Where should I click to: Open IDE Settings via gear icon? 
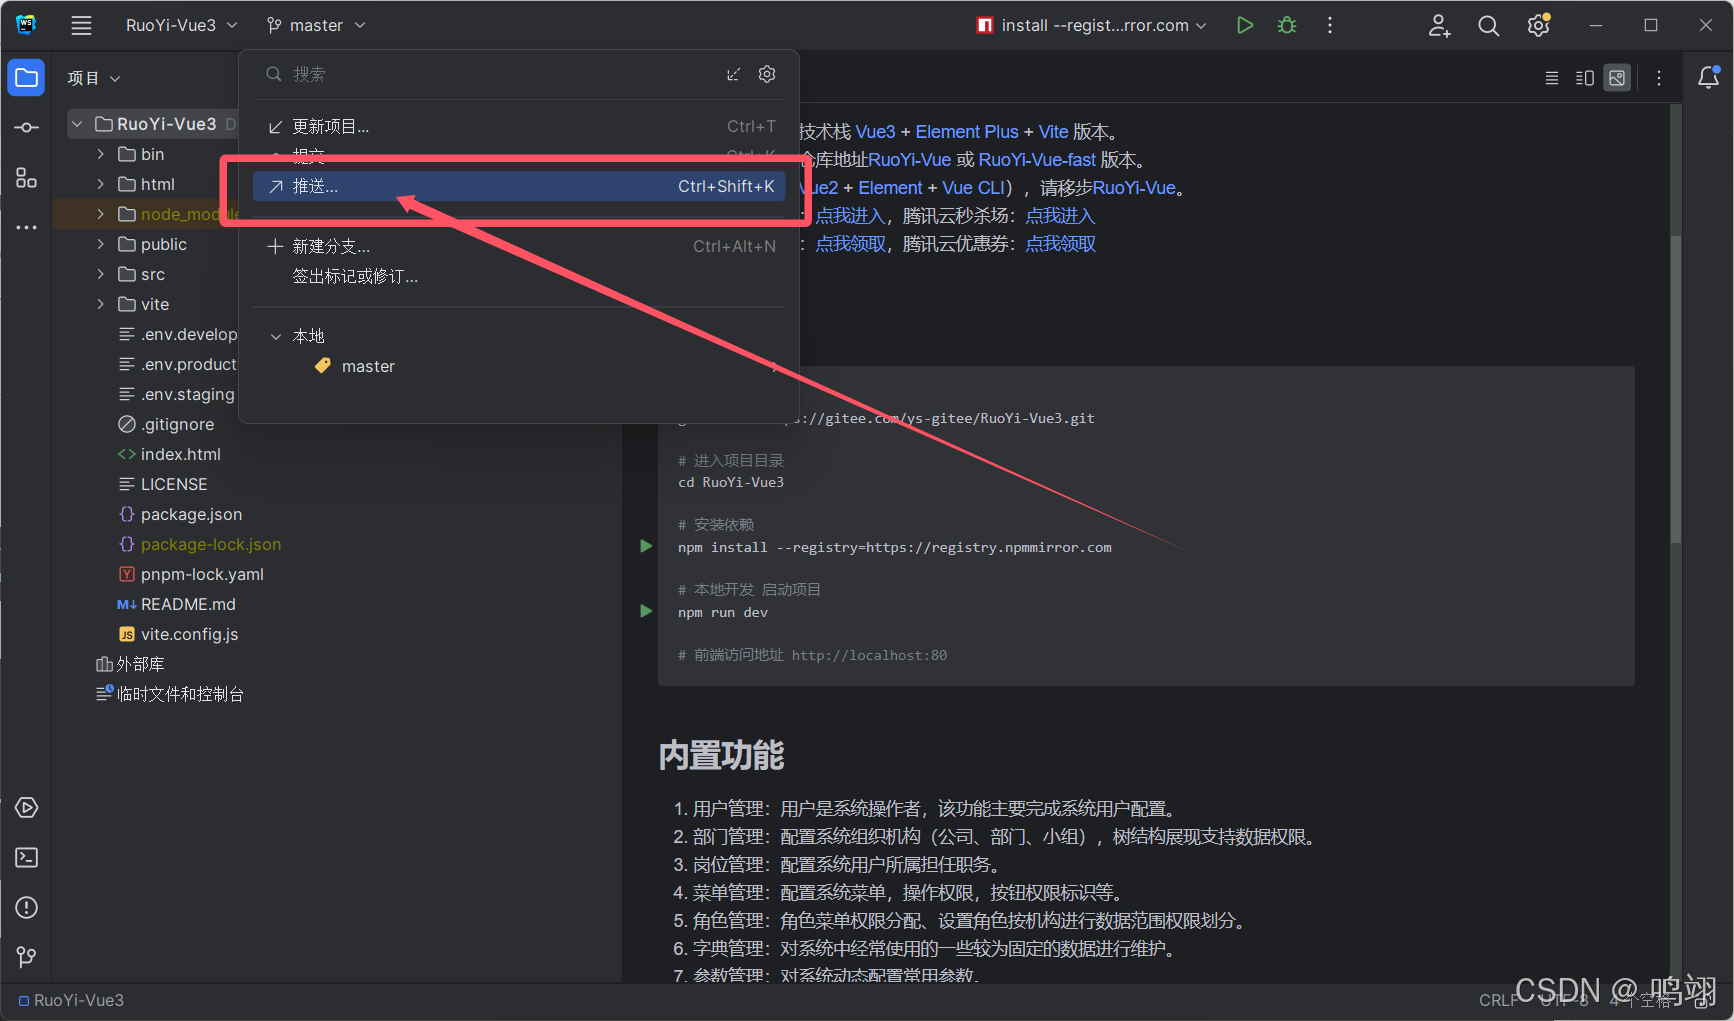(1537, 25)
